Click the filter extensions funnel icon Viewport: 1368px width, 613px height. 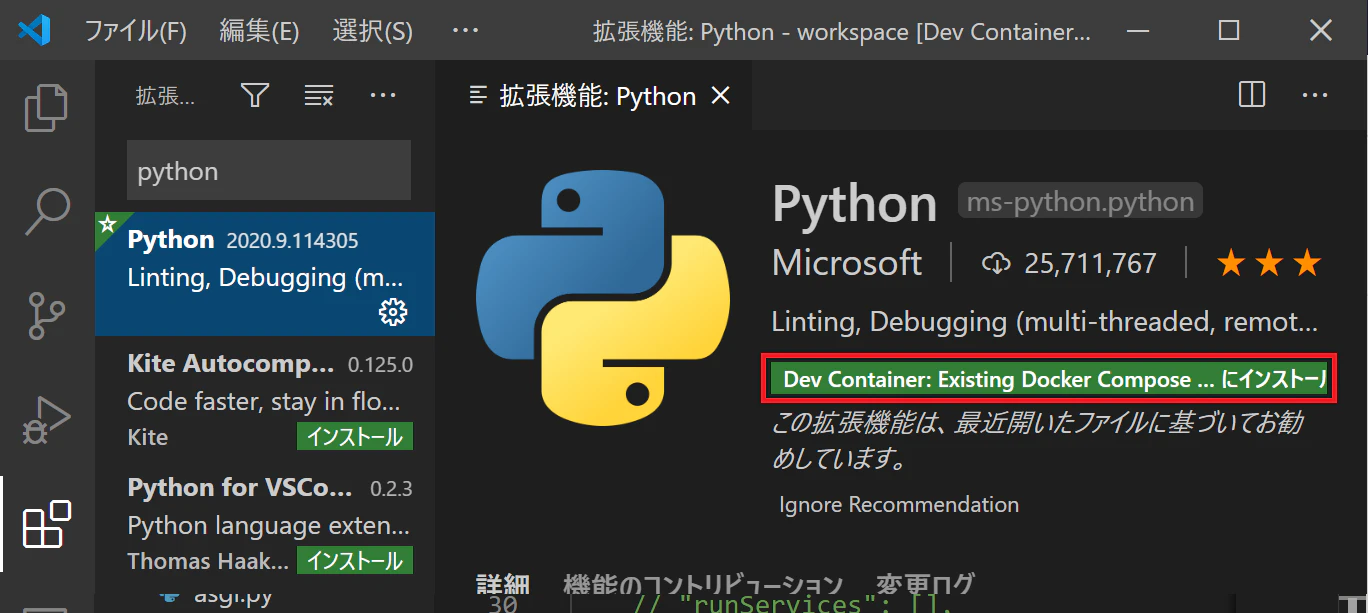pos(255,96)
